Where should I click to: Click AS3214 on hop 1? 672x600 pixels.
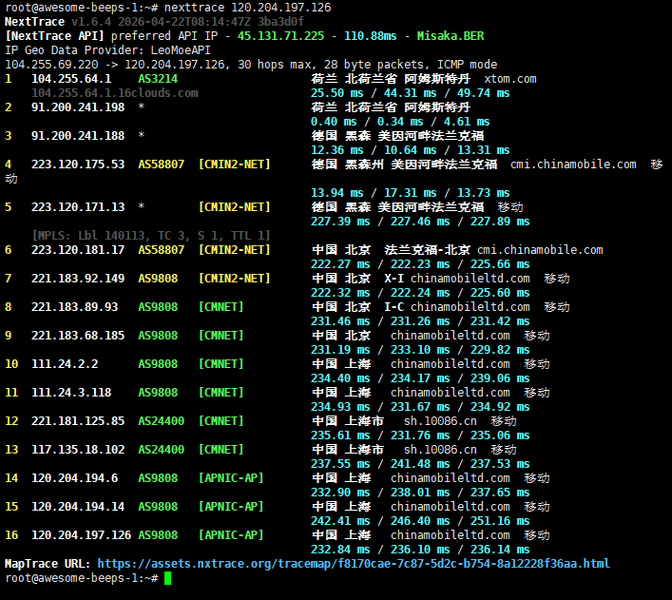coord(158,79)
